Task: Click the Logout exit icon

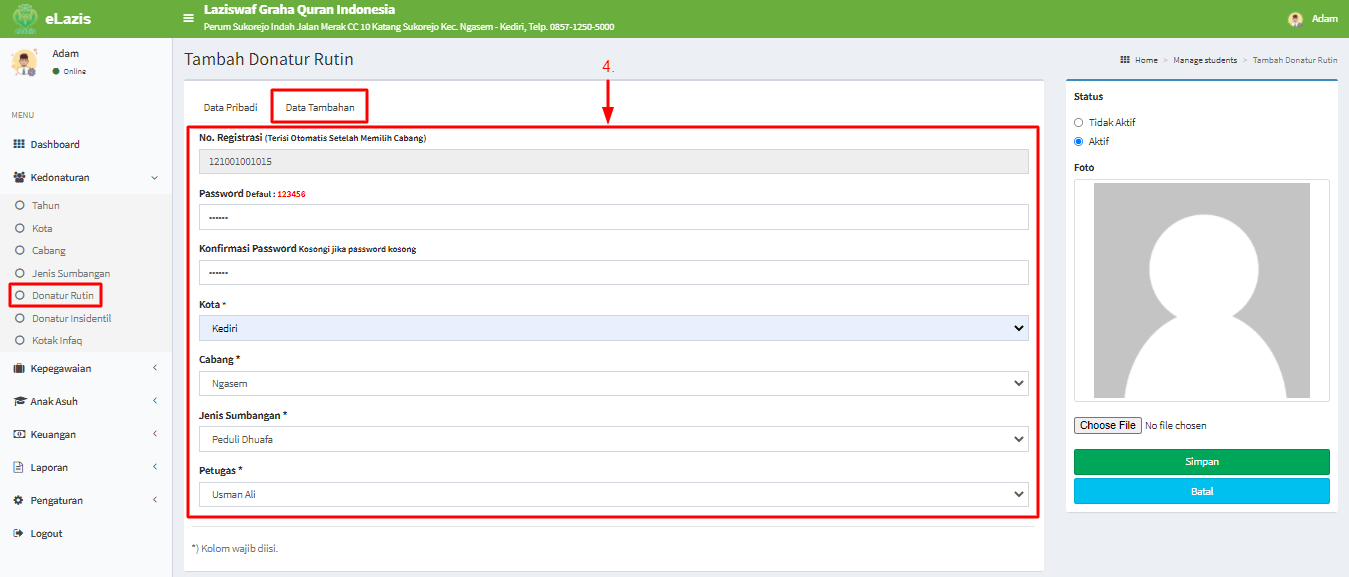Action: click(19, 533)
